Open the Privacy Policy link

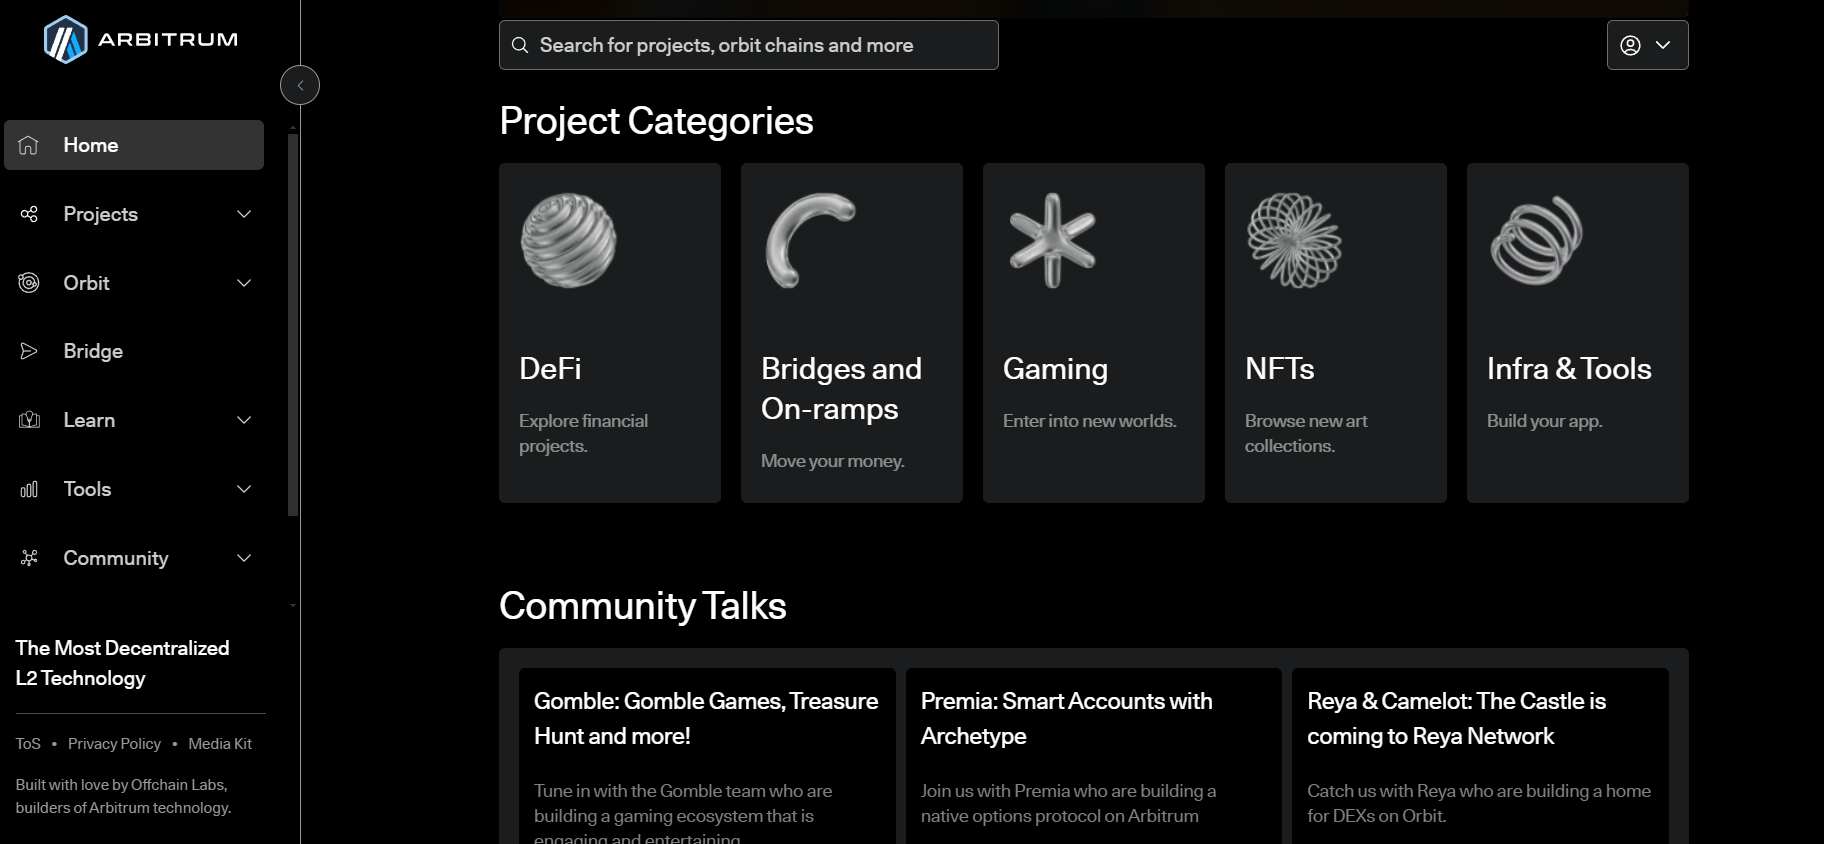click(x=114, y=744)
